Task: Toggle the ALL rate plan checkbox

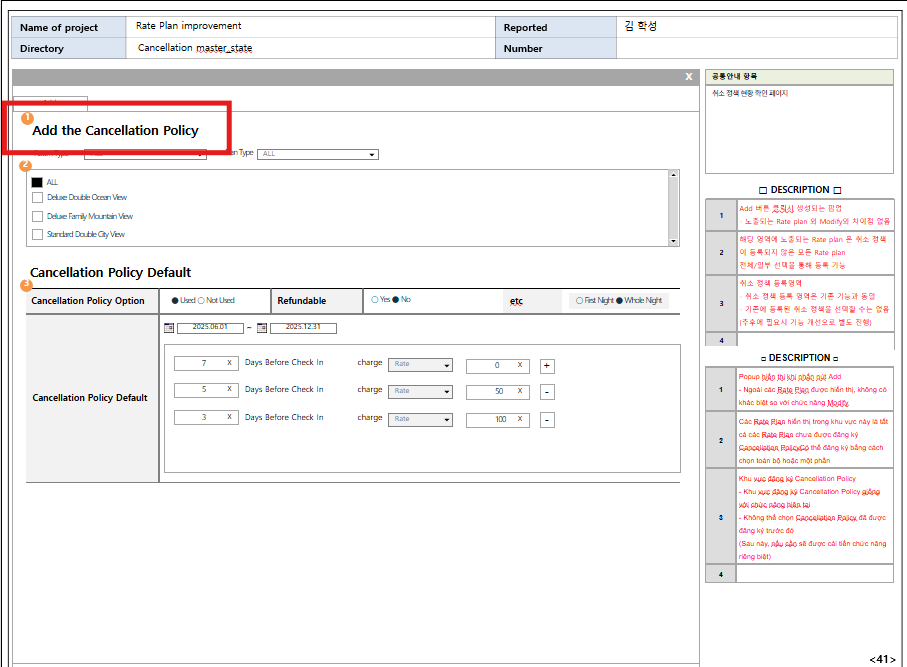Action: click(x=37, y=182)
